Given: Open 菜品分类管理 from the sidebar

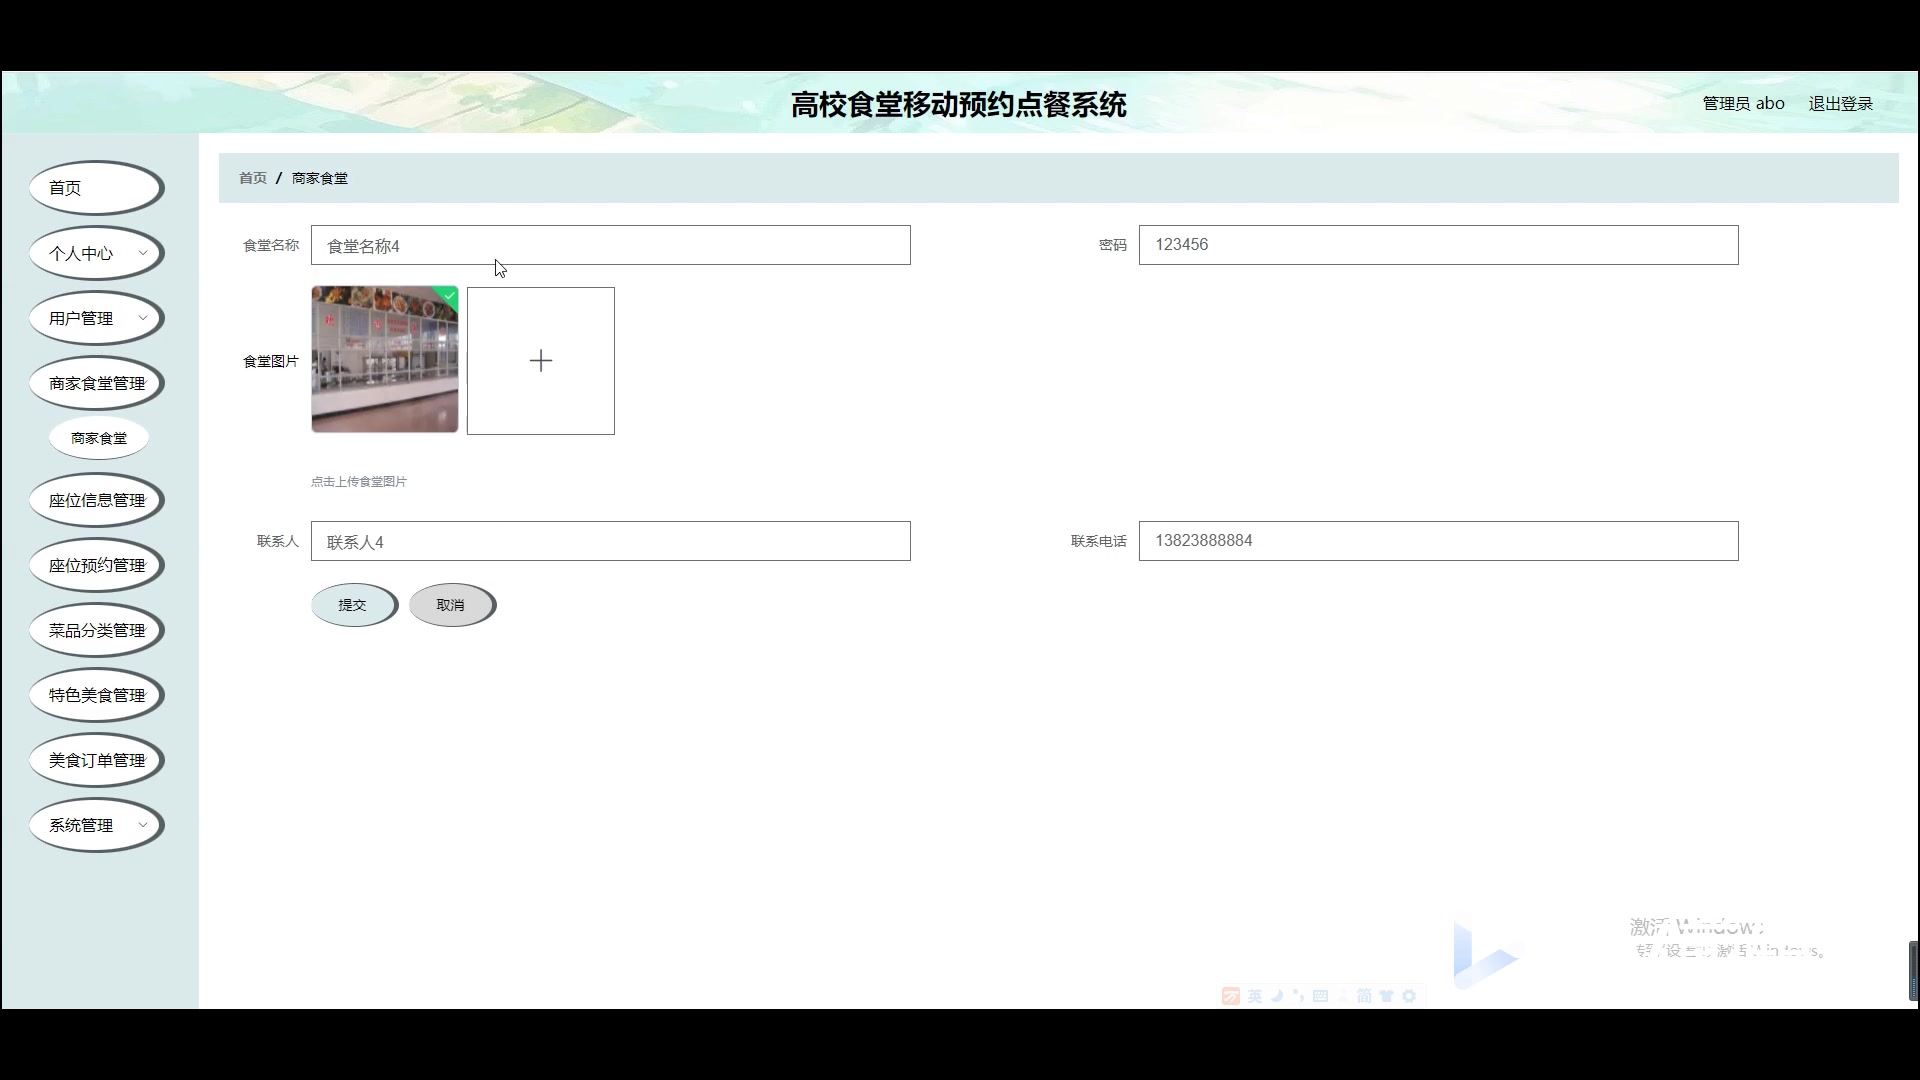Looking at the screenshot, I should coord(96,629).
